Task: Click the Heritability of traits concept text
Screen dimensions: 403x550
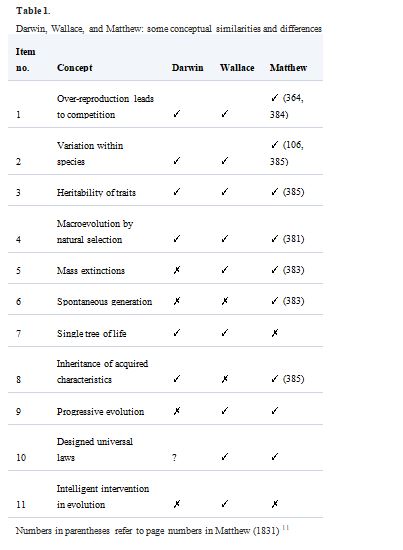Action: click(96, 193)
